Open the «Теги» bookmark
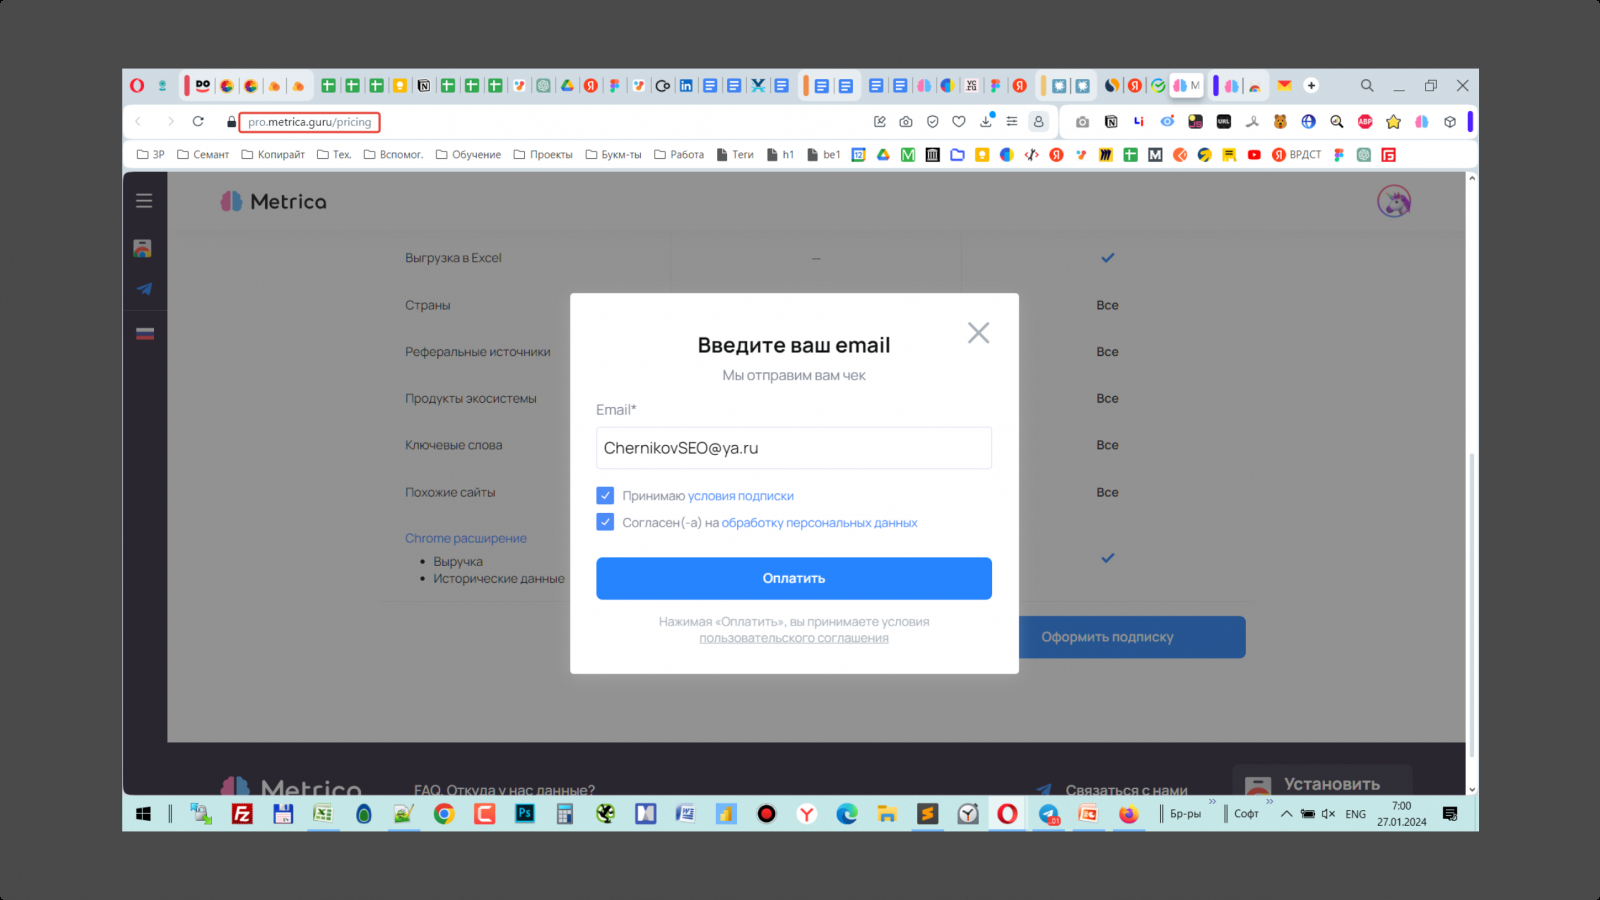1600x900 pixels. click(735, 155)
